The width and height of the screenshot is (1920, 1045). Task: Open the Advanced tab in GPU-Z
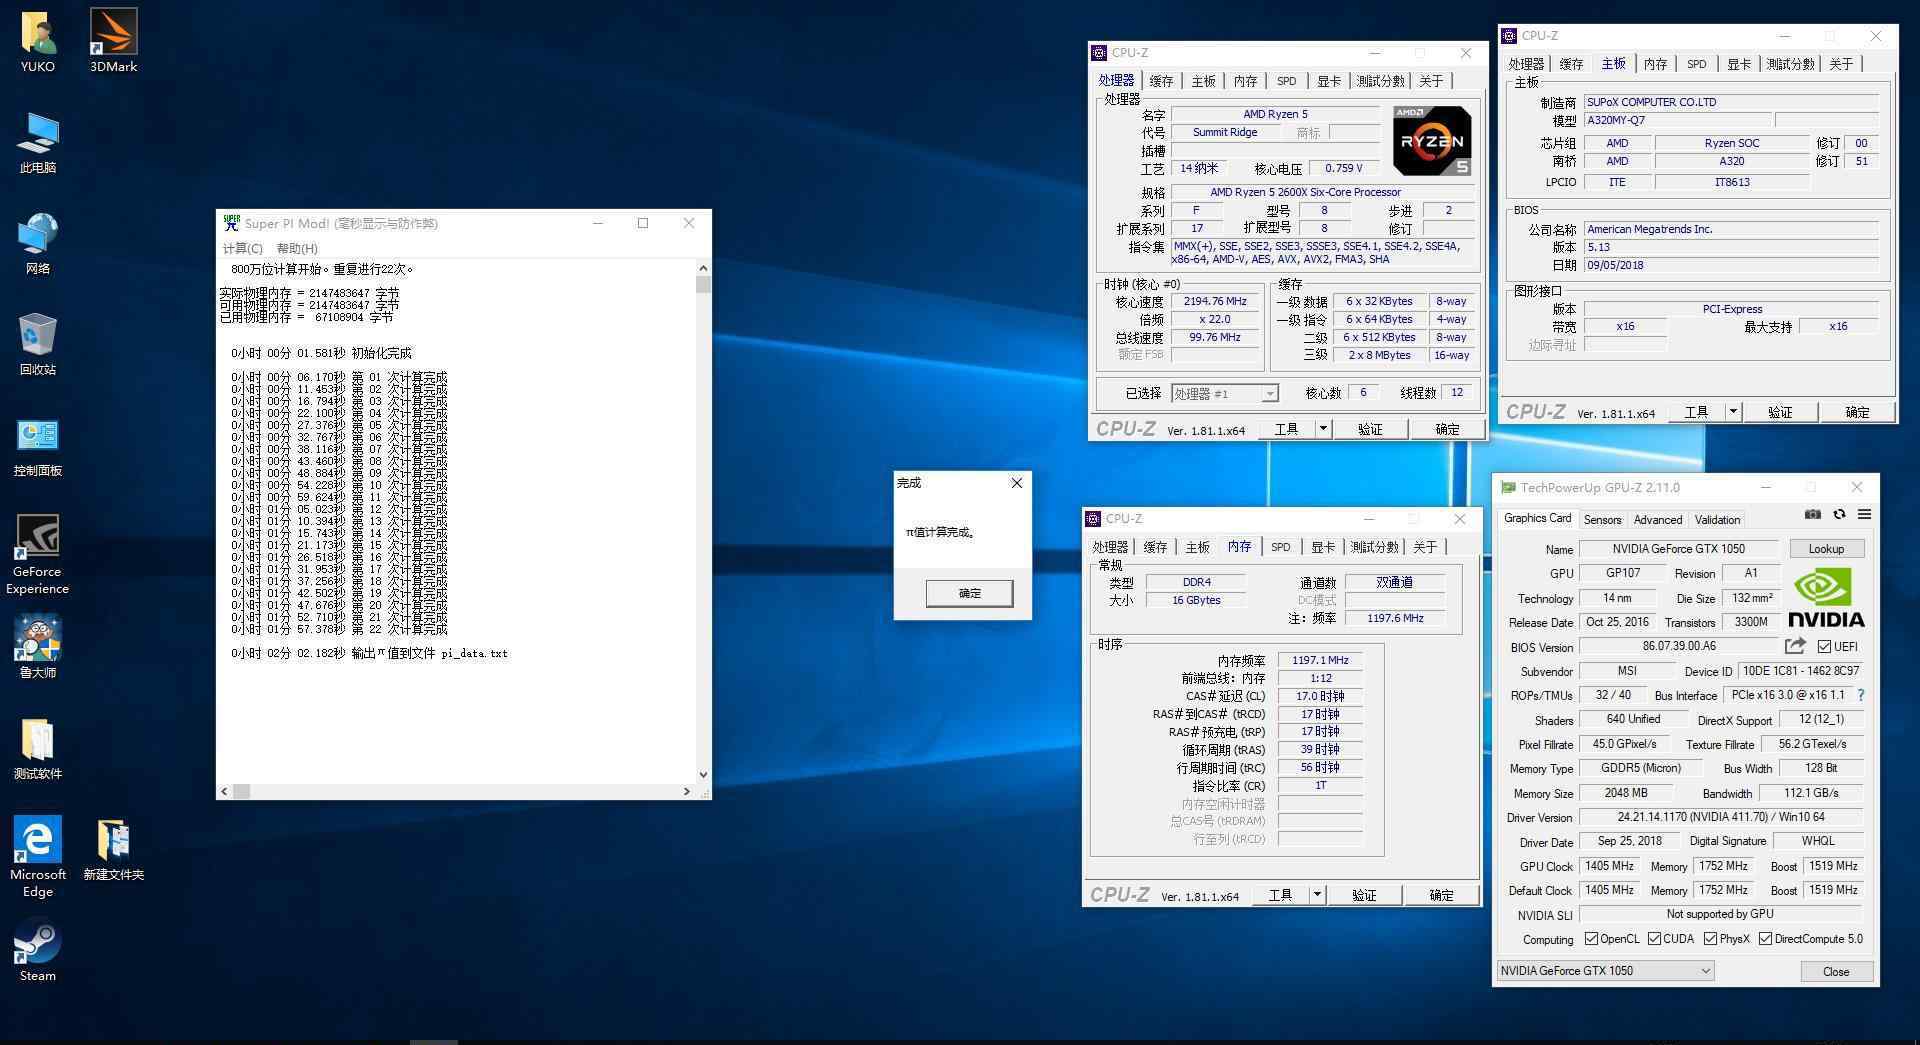coord(1658,520)
